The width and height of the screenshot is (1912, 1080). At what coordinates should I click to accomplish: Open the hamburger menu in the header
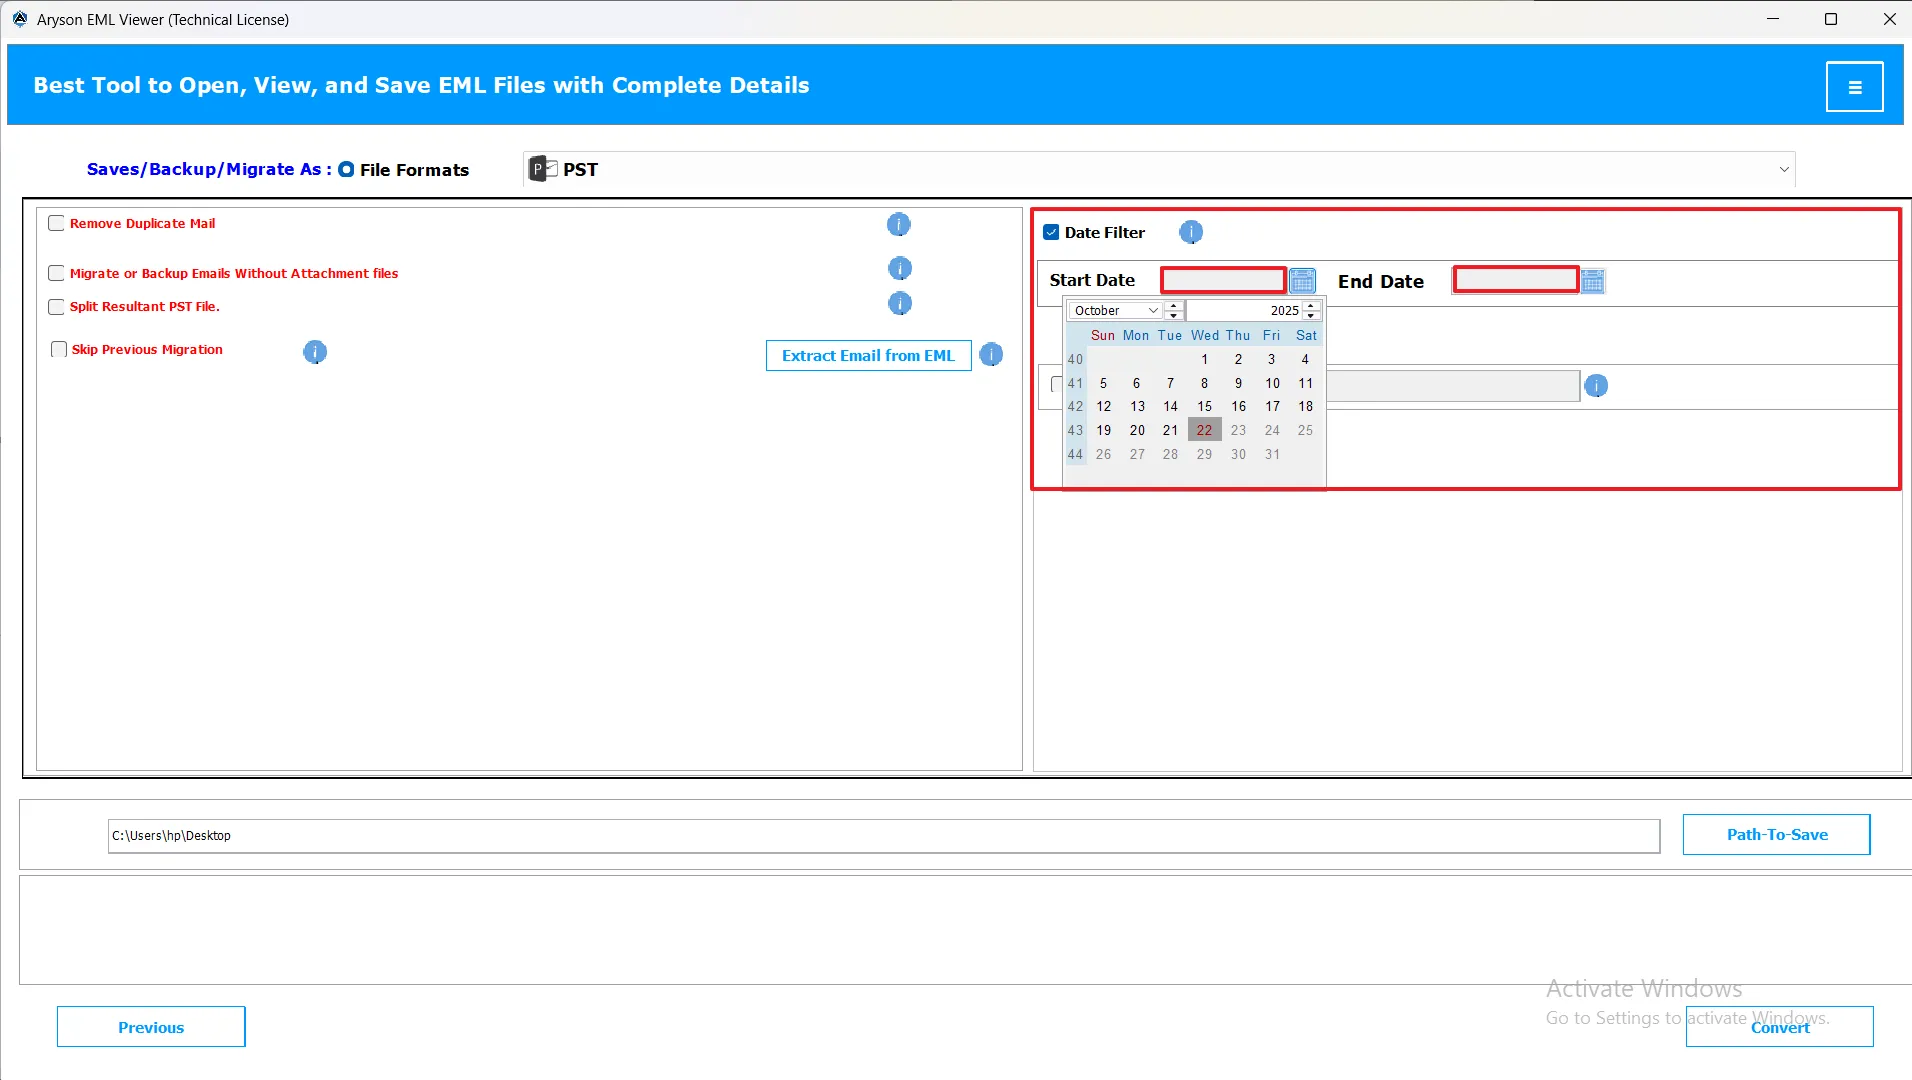(1854, 87)
